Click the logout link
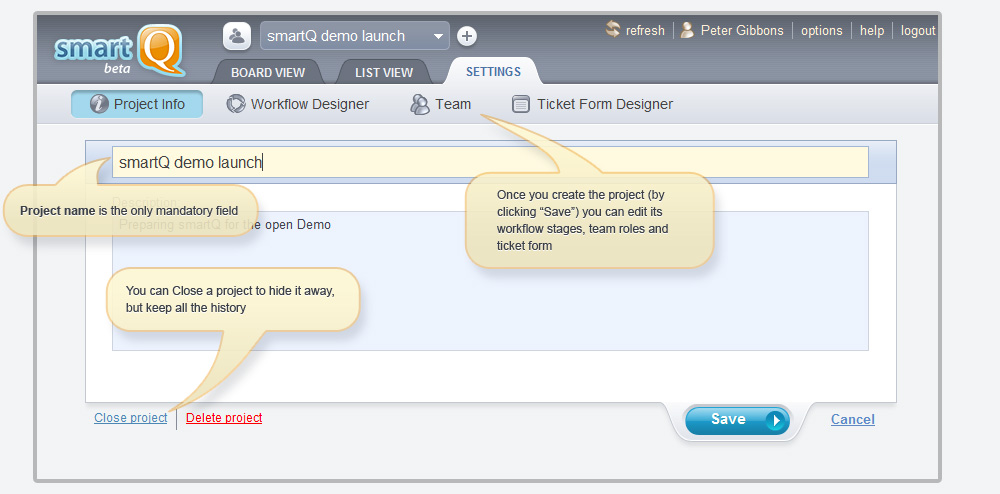 point(918,30)
